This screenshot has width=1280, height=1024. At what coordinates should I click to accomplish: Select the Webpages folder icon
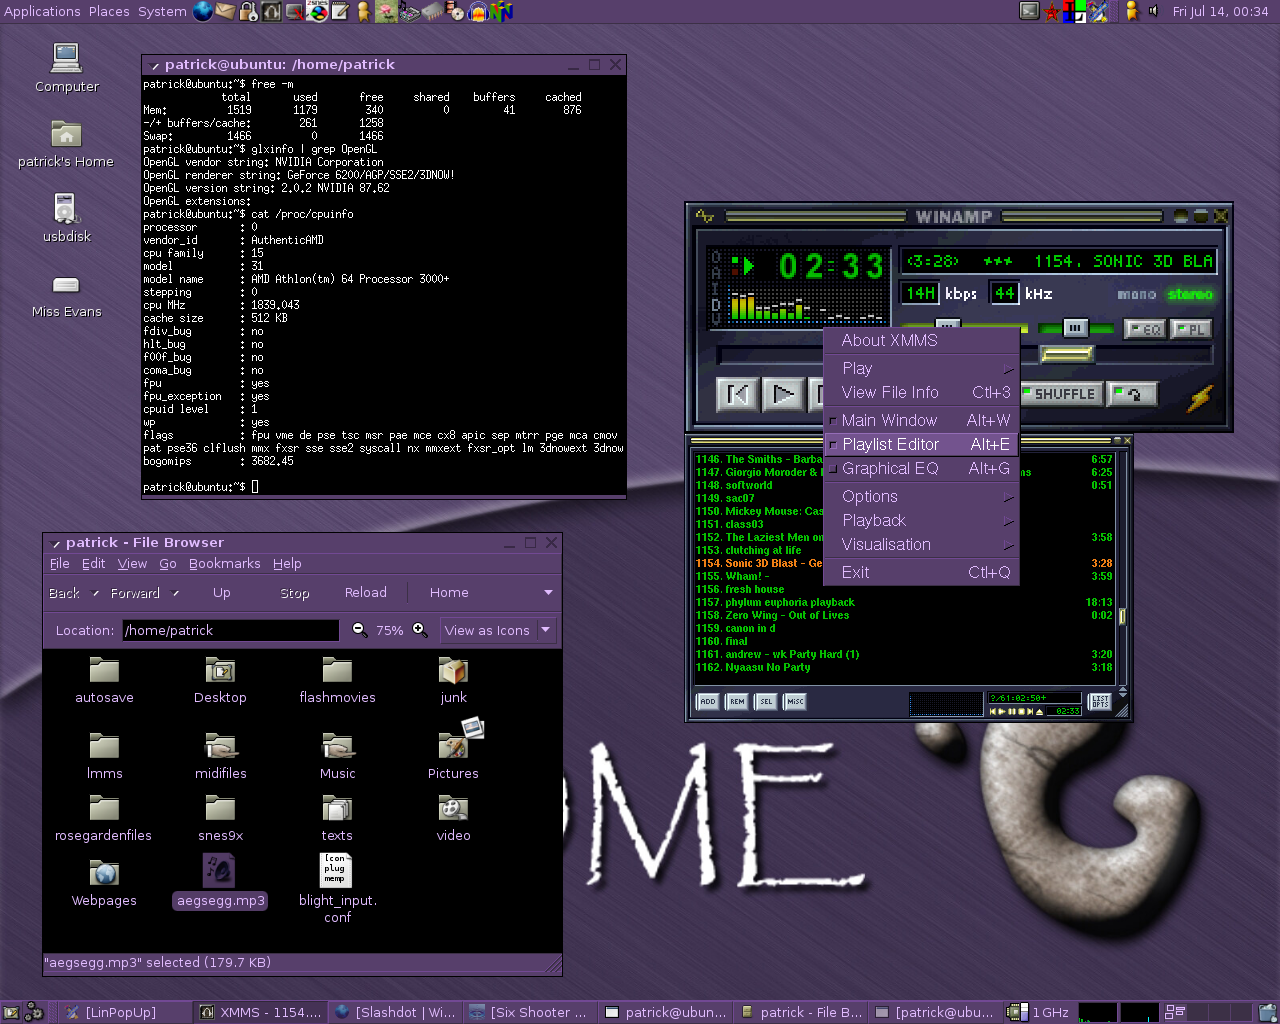coord(104,884)
